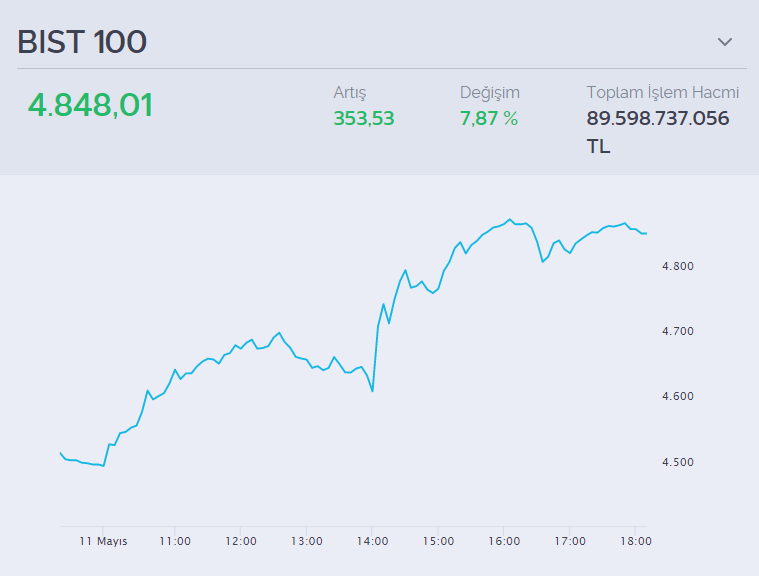Click the BIST 100 title
The image size is (759, 576).
coord(82,42)
